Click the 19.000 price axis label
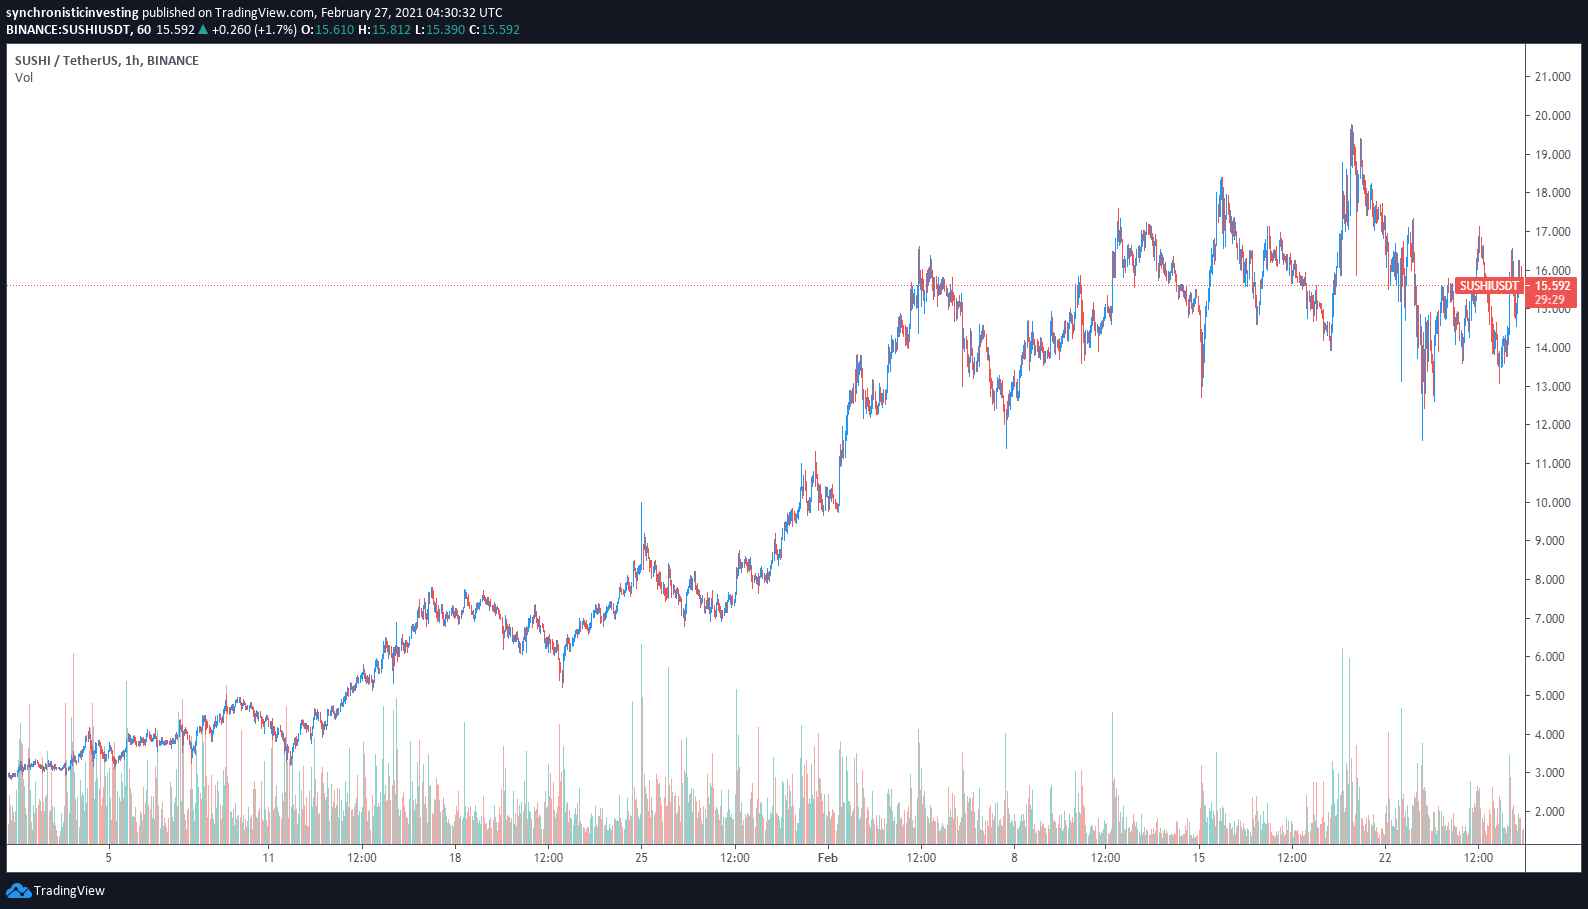 tap(1553, 155)
